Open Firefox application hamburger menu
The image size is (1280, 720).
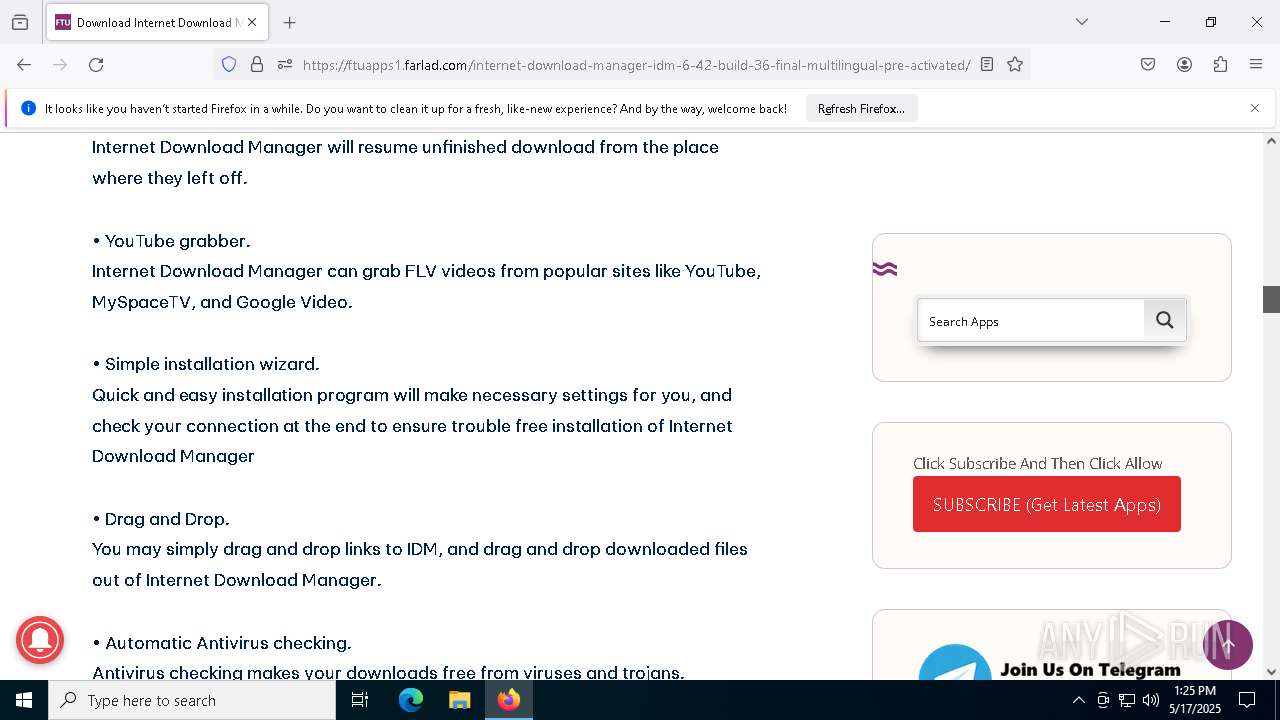point(1256,65)
